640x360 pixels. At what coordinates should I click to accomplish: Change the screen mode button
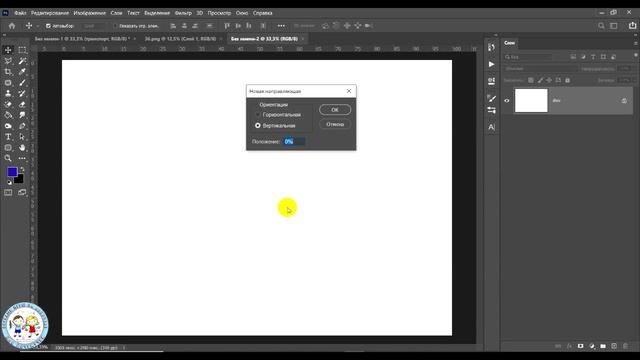[22, 192]
